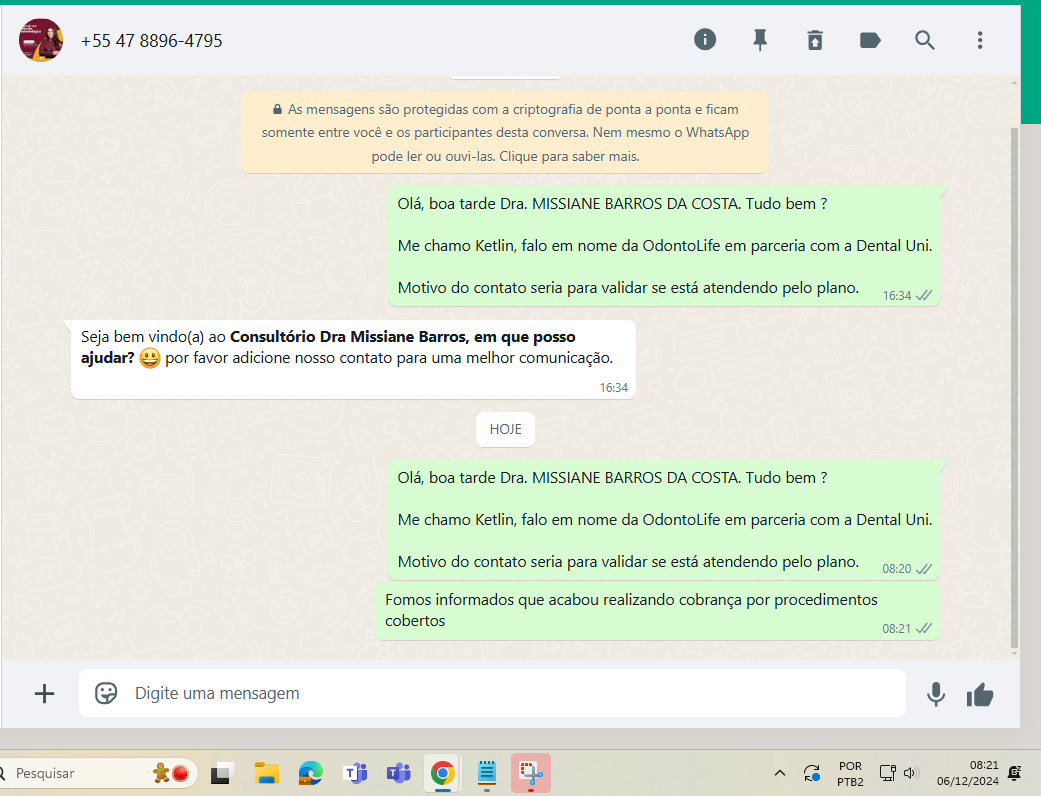
Task: Click the sync status tray icon
Action: (x=812, y=773)
